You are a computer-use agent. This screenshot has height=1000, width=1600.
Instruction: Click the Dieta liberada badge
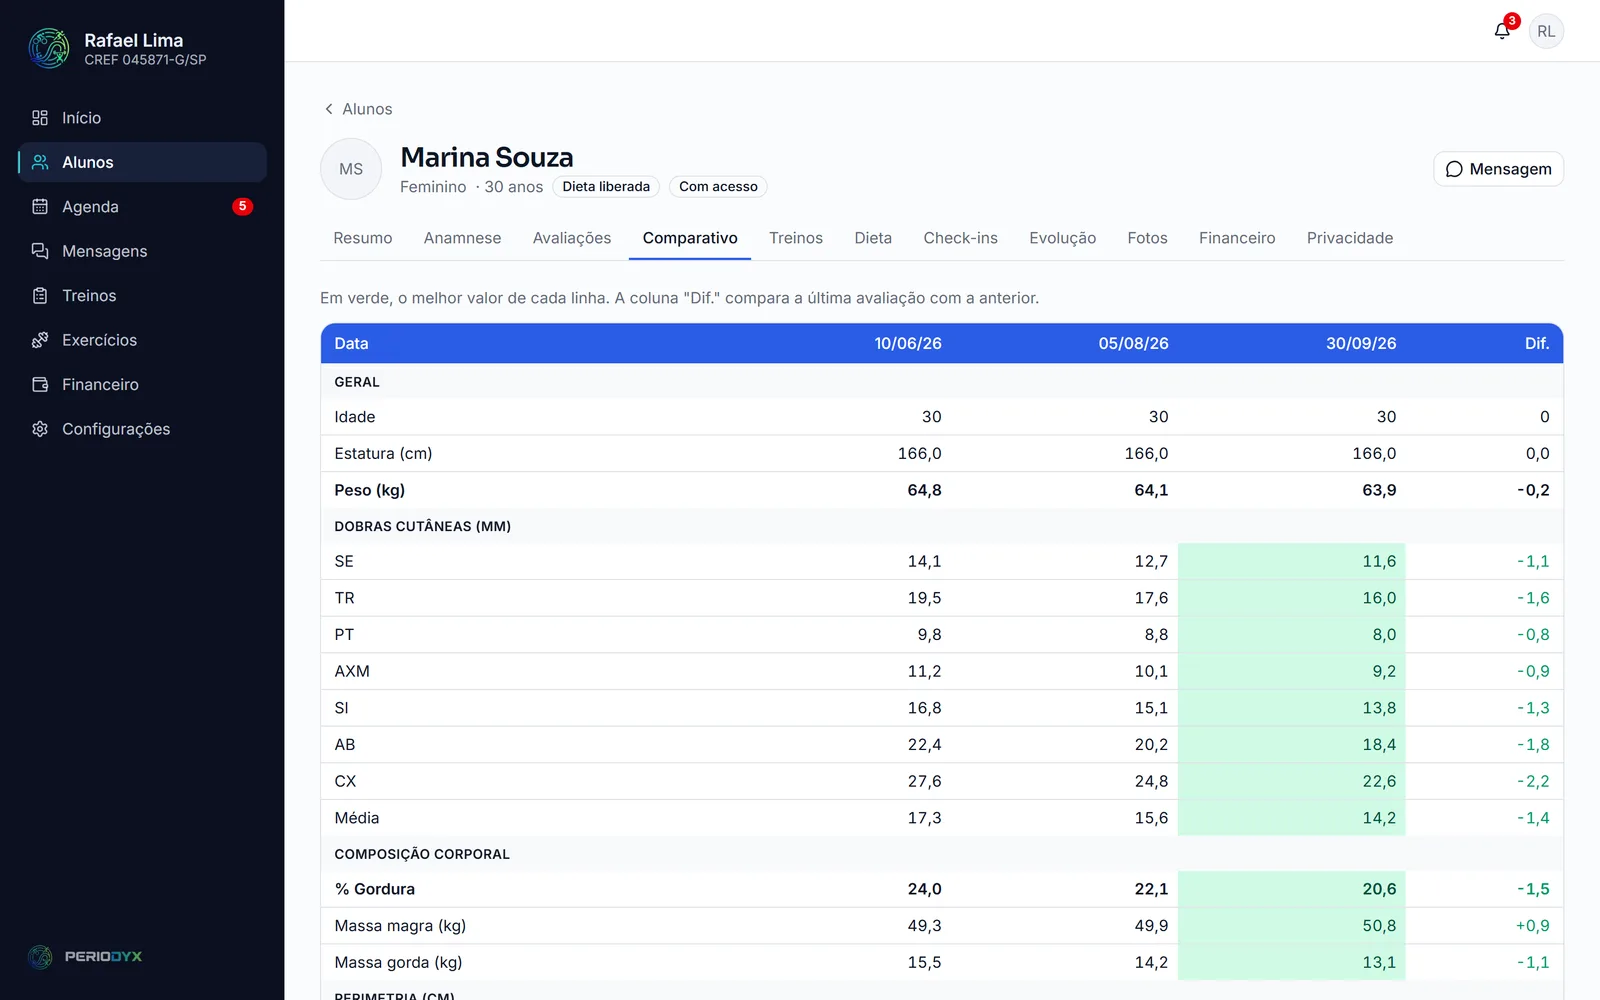coord(606,187)
